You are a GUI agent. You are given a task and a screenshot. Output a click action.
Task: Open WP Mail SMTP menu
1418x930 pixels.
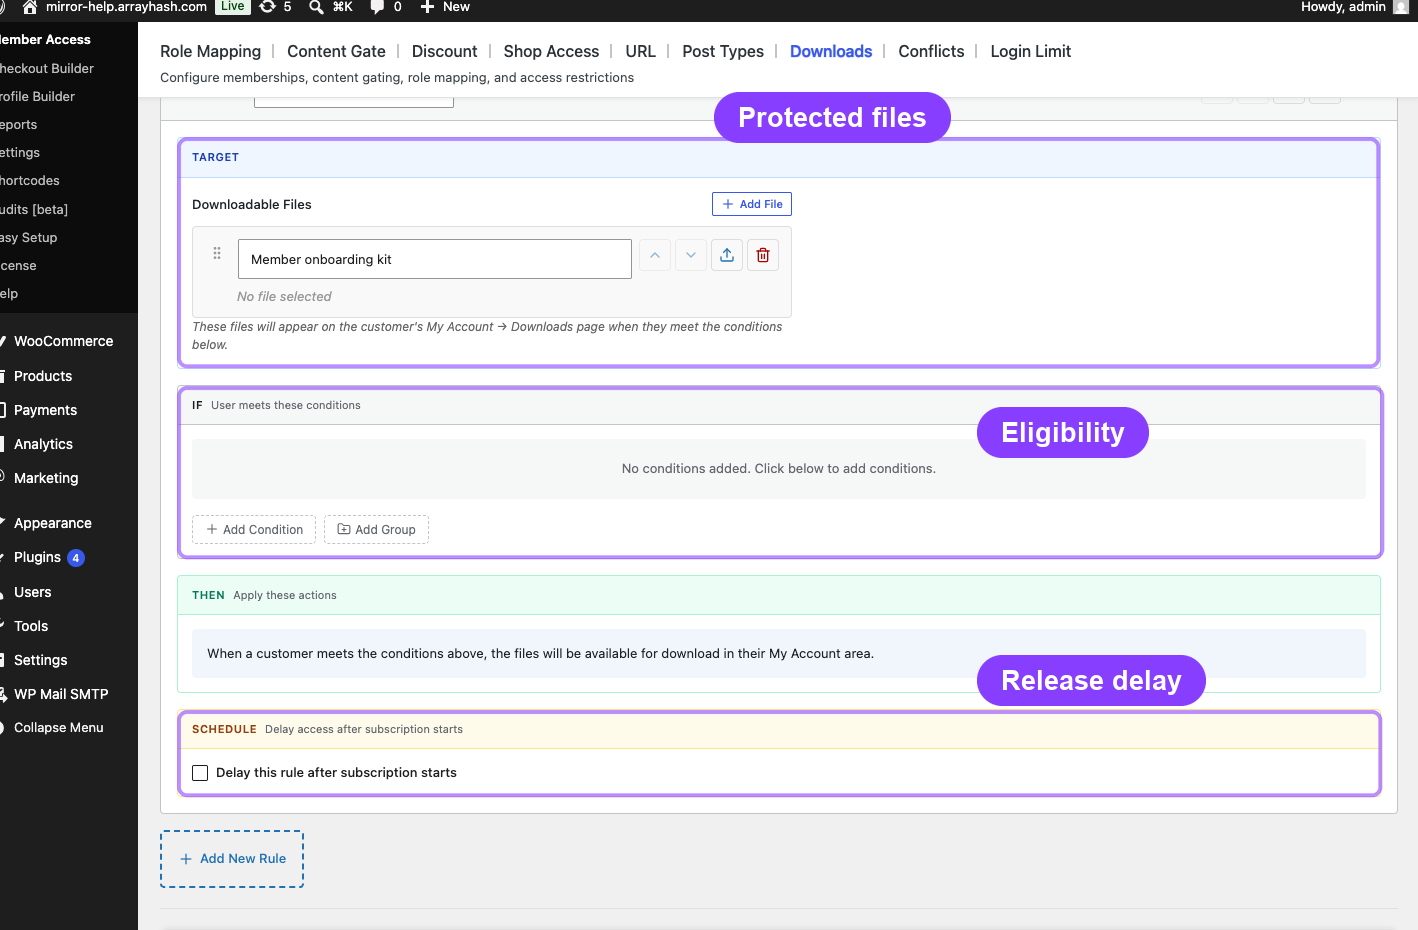61,694
